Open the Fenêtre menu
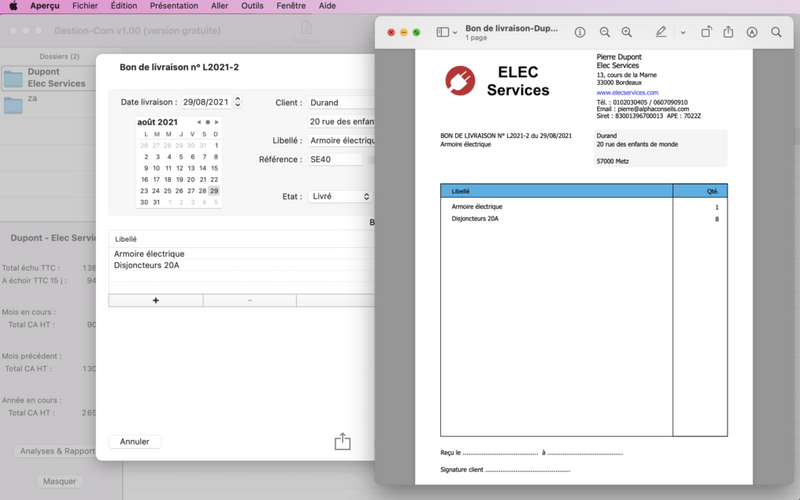Image resolution: width=800 pixels, height=500 pixels. point(291,6)
